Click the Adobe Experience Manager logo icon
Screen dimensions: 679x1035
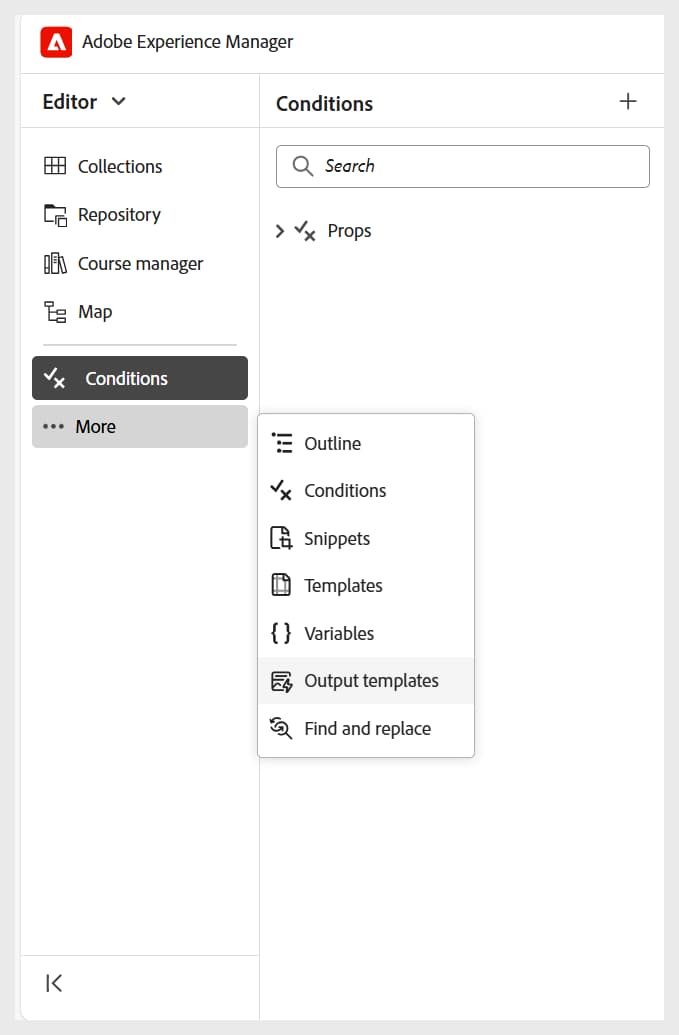tap(56, 42)
